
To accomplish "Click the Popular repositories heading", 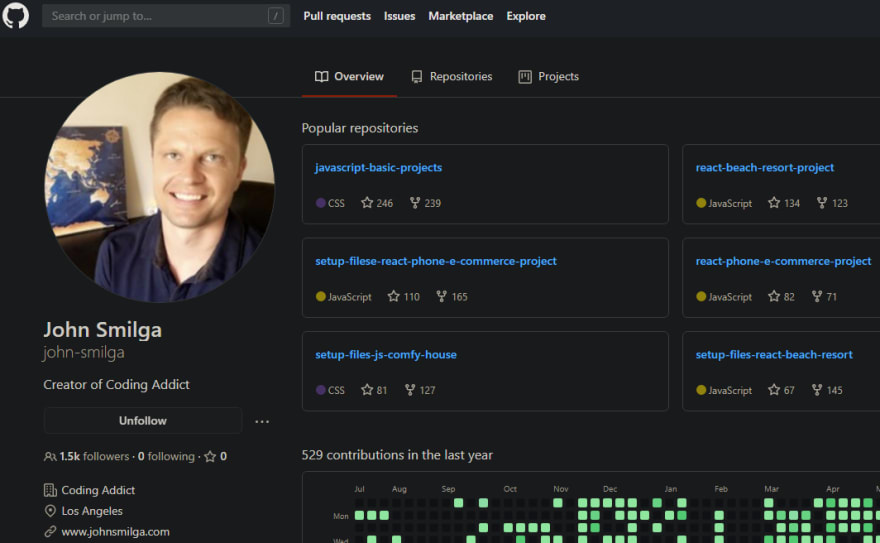I will pyautogui.click(x=360, y=128).
